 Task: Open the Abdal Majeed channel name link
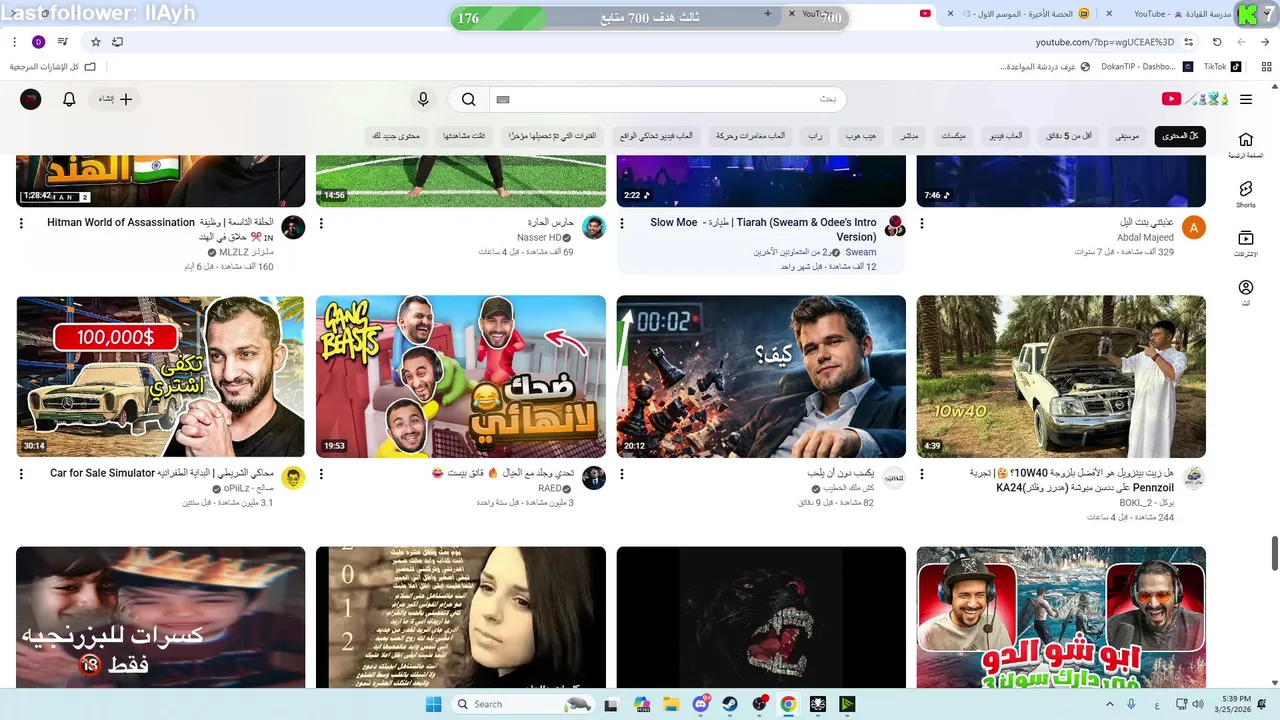1145,237
